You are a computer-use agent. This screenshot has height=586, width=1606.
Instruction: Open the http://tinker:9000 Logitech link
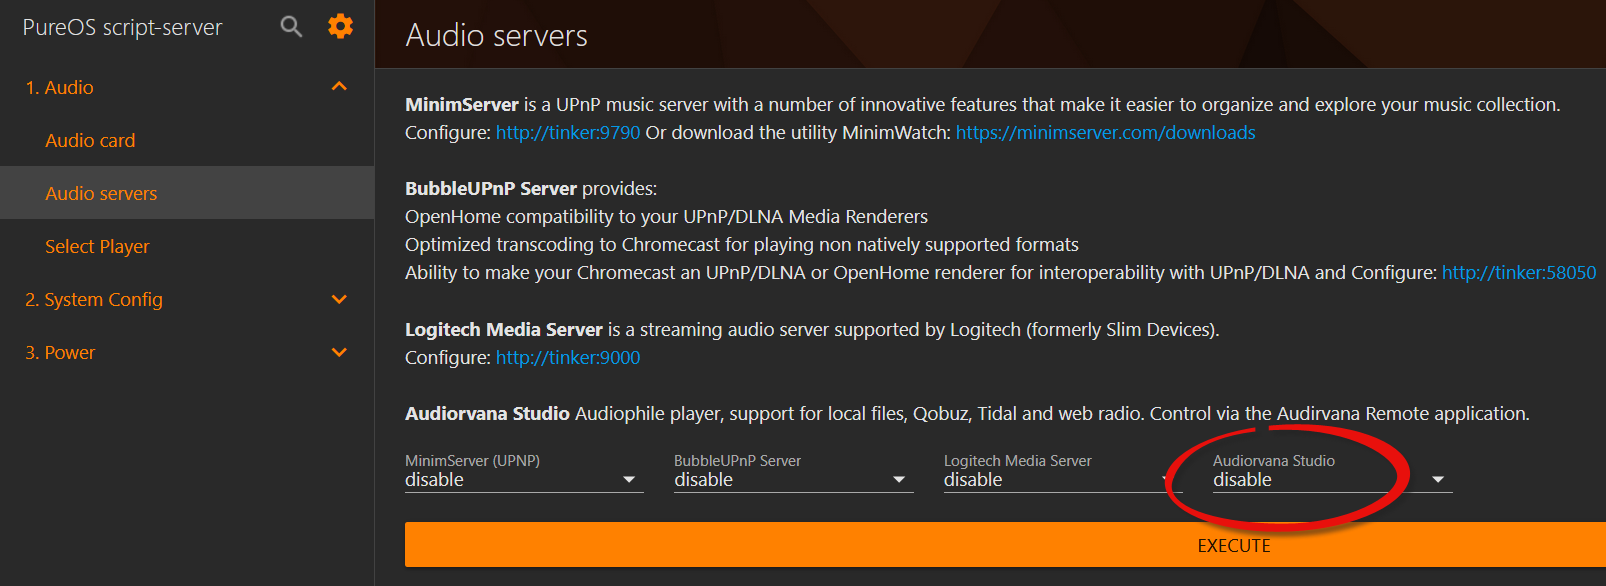(568, 357)
